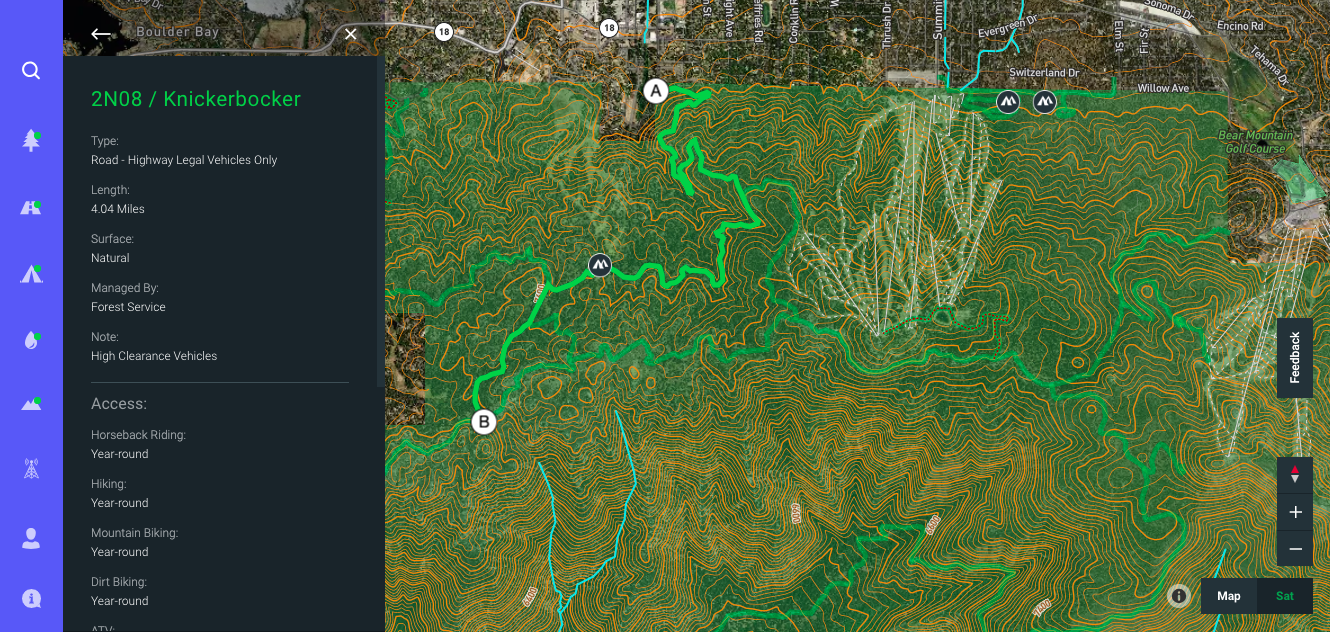The width and height of the screenshot is (1330, 632).
Task: Select the road trails sidebar icon
Action: 31,207
